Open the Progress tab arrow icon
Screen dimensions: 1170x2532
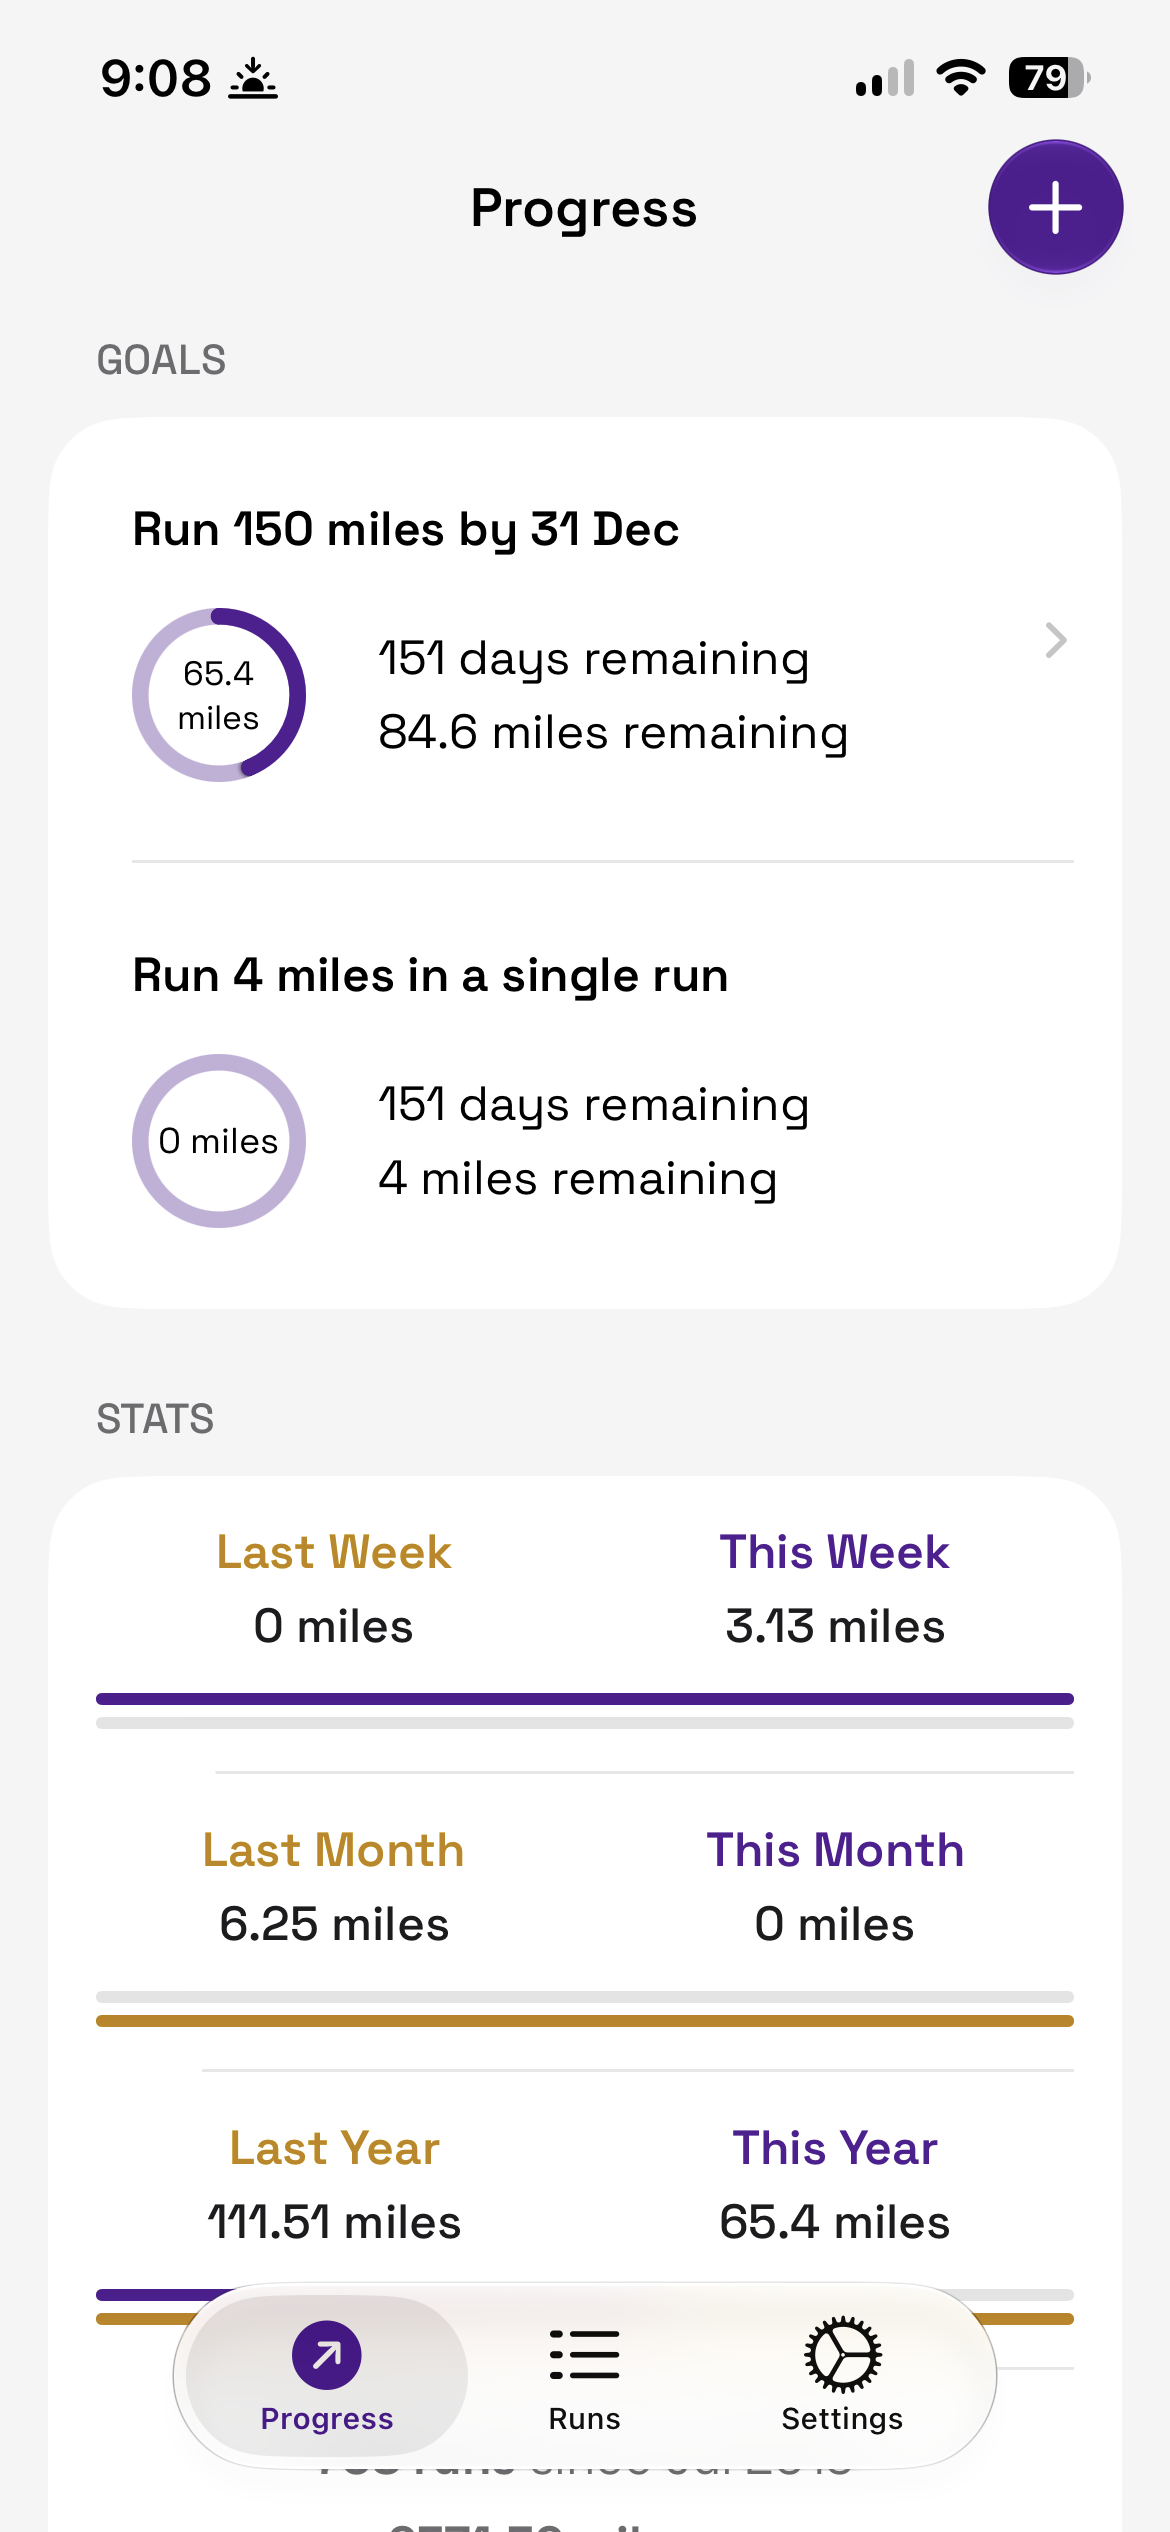tap(326, 2354)
